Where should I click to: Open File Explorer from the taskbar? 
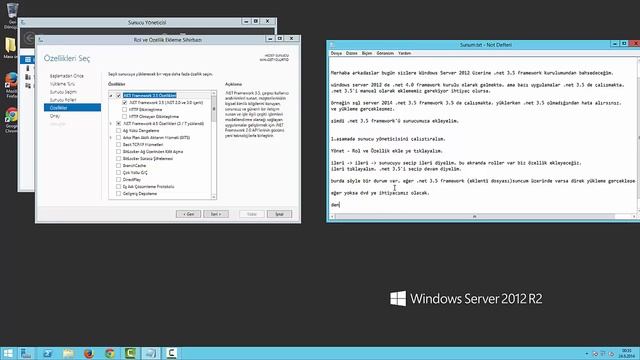pyautogui.click(x=68, y=353)
